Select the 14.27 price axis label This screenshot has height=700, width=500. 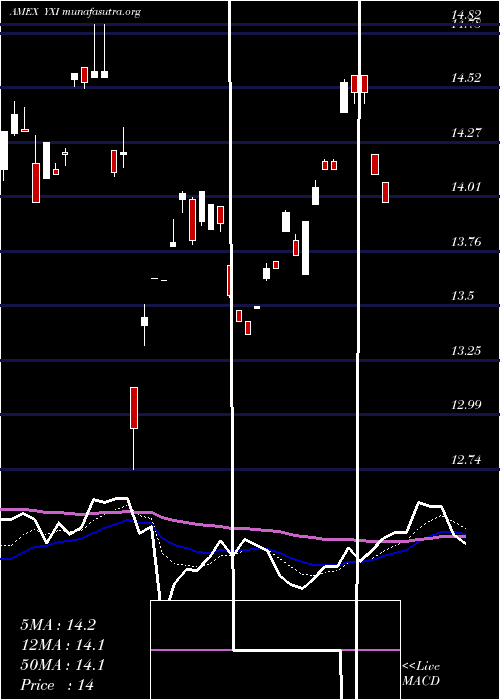pos(466,133)
